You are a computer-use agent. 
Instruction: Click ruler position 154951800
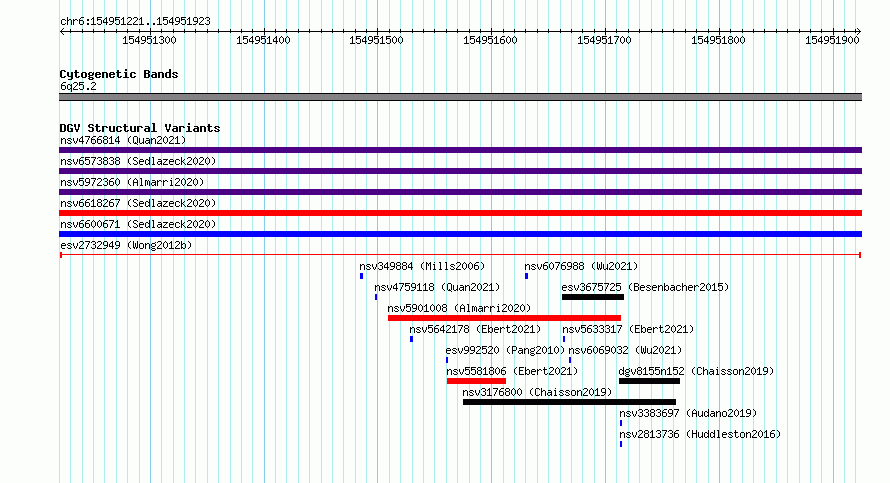coord(718,40)
